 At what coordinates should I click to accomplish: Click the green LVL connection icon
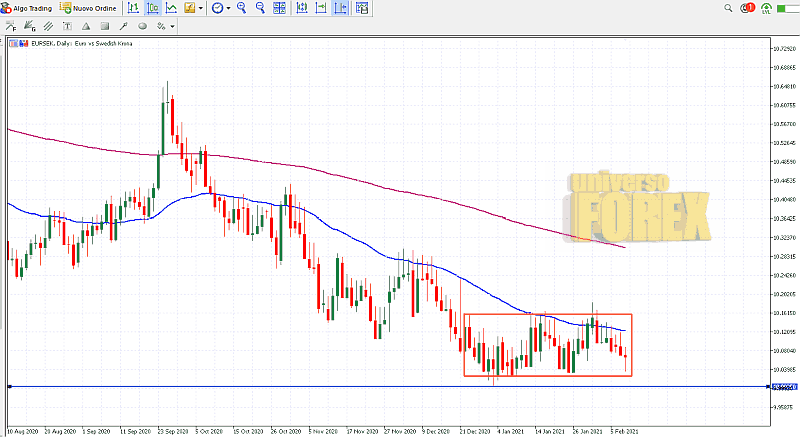click(768, 9)
